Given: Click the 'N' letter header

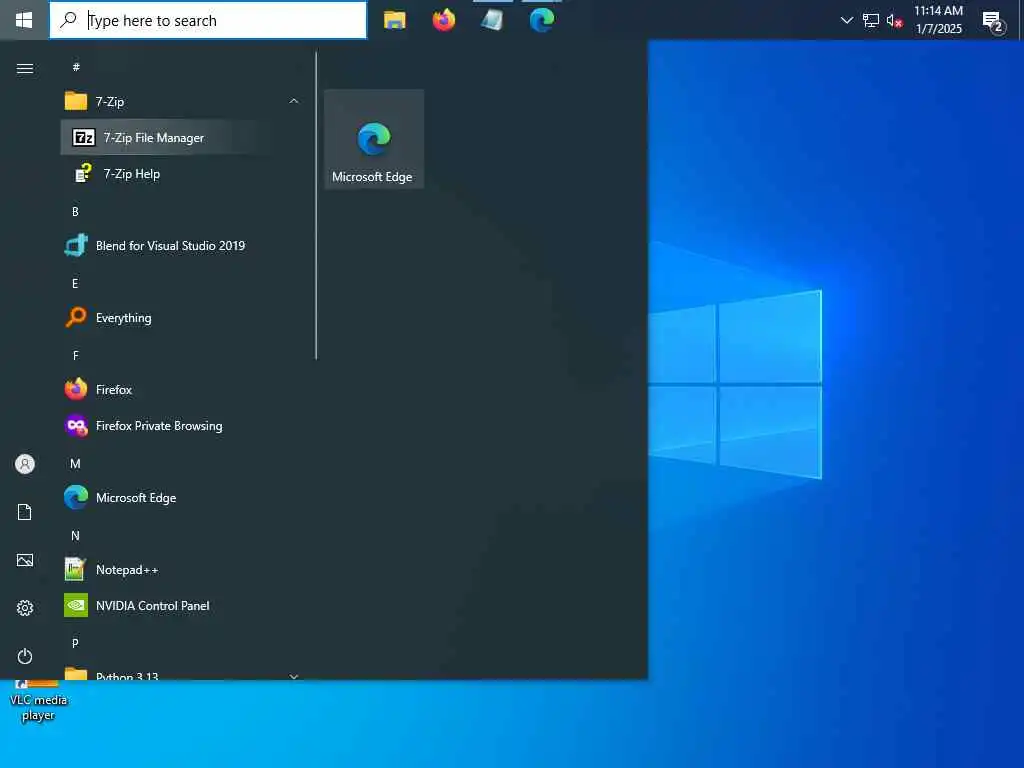Looking at the screenshot, I should 75,536.
